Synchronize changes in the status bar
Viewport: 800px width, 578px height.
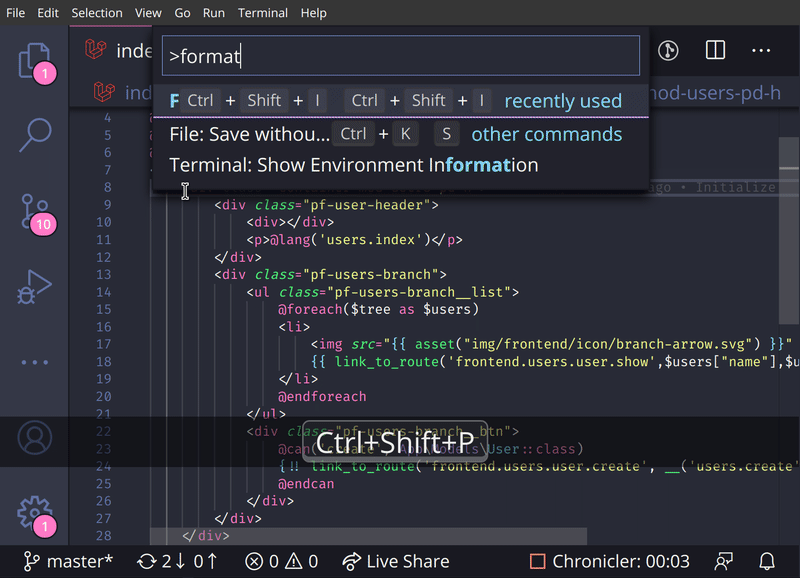coord(178,561)
